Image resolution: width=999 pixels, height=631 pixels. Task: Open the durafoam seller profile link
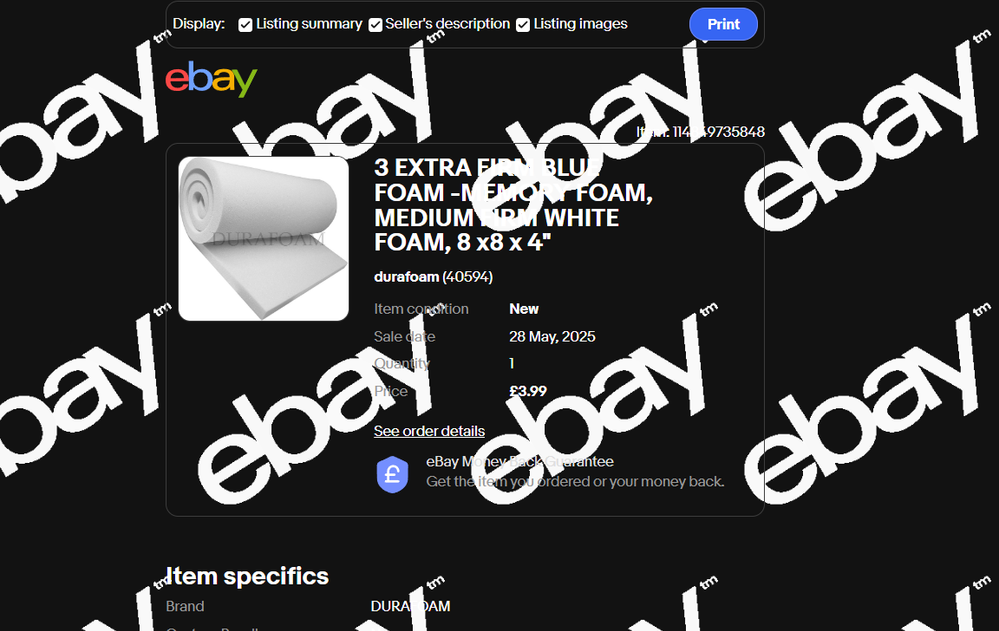point(406,277)
